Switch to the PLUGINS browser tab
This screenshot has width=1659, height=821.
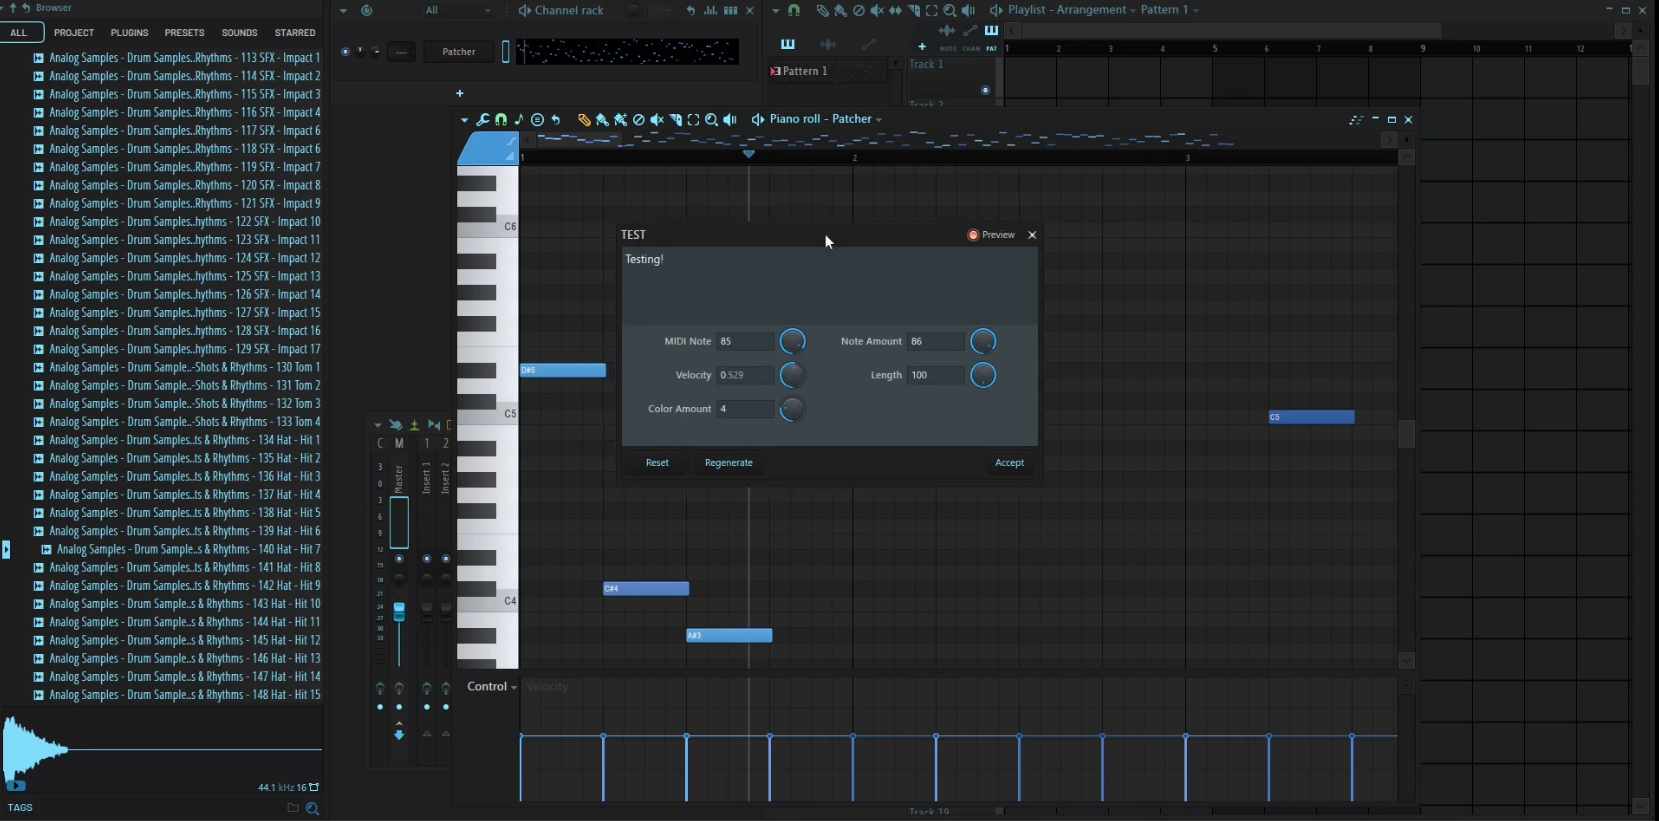click(x=129, y=33)
